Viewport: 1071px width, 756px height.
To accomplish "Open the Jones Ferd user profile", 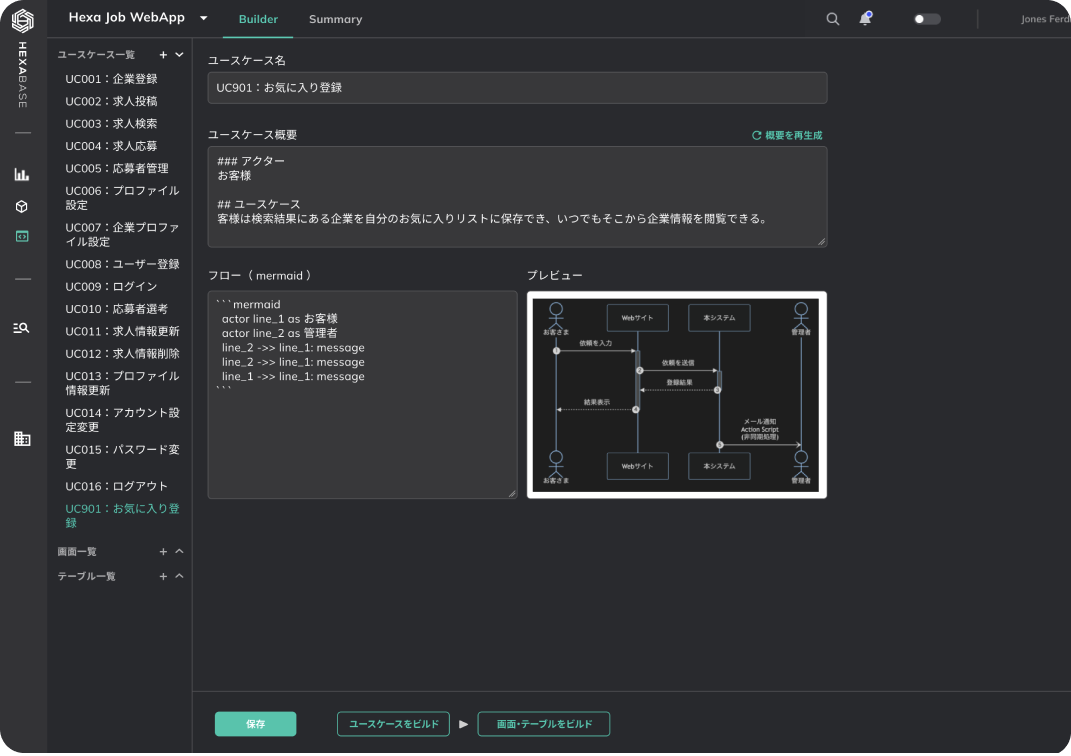I will click(1046, 19).
